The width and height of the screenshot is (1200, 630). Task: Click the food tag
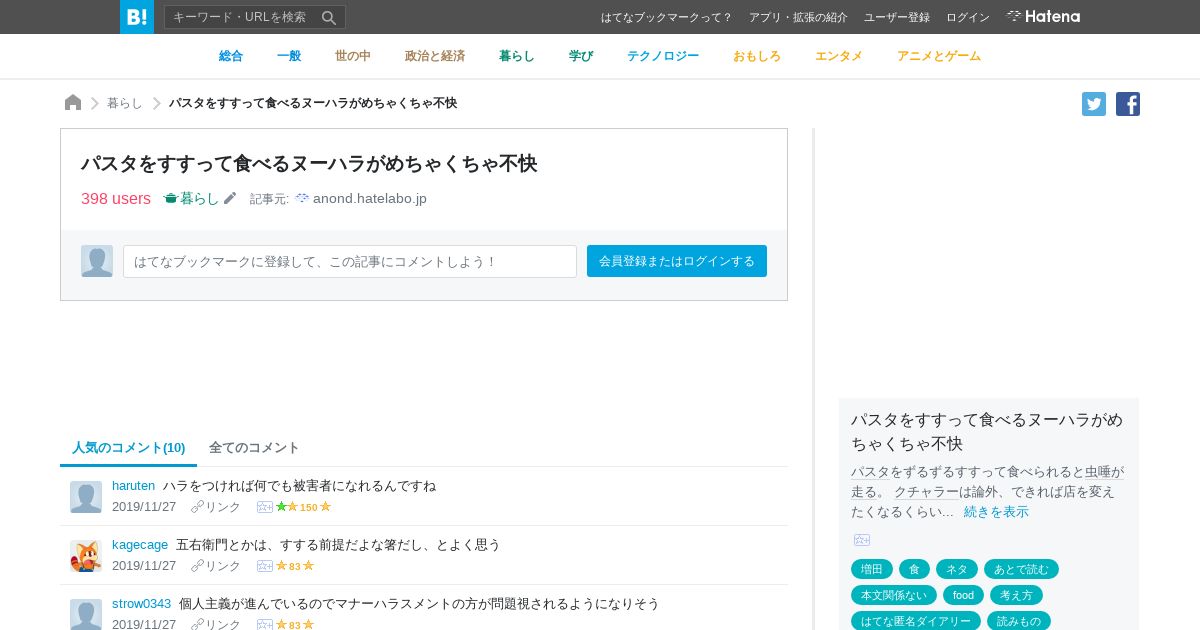(x=963, y=595)
